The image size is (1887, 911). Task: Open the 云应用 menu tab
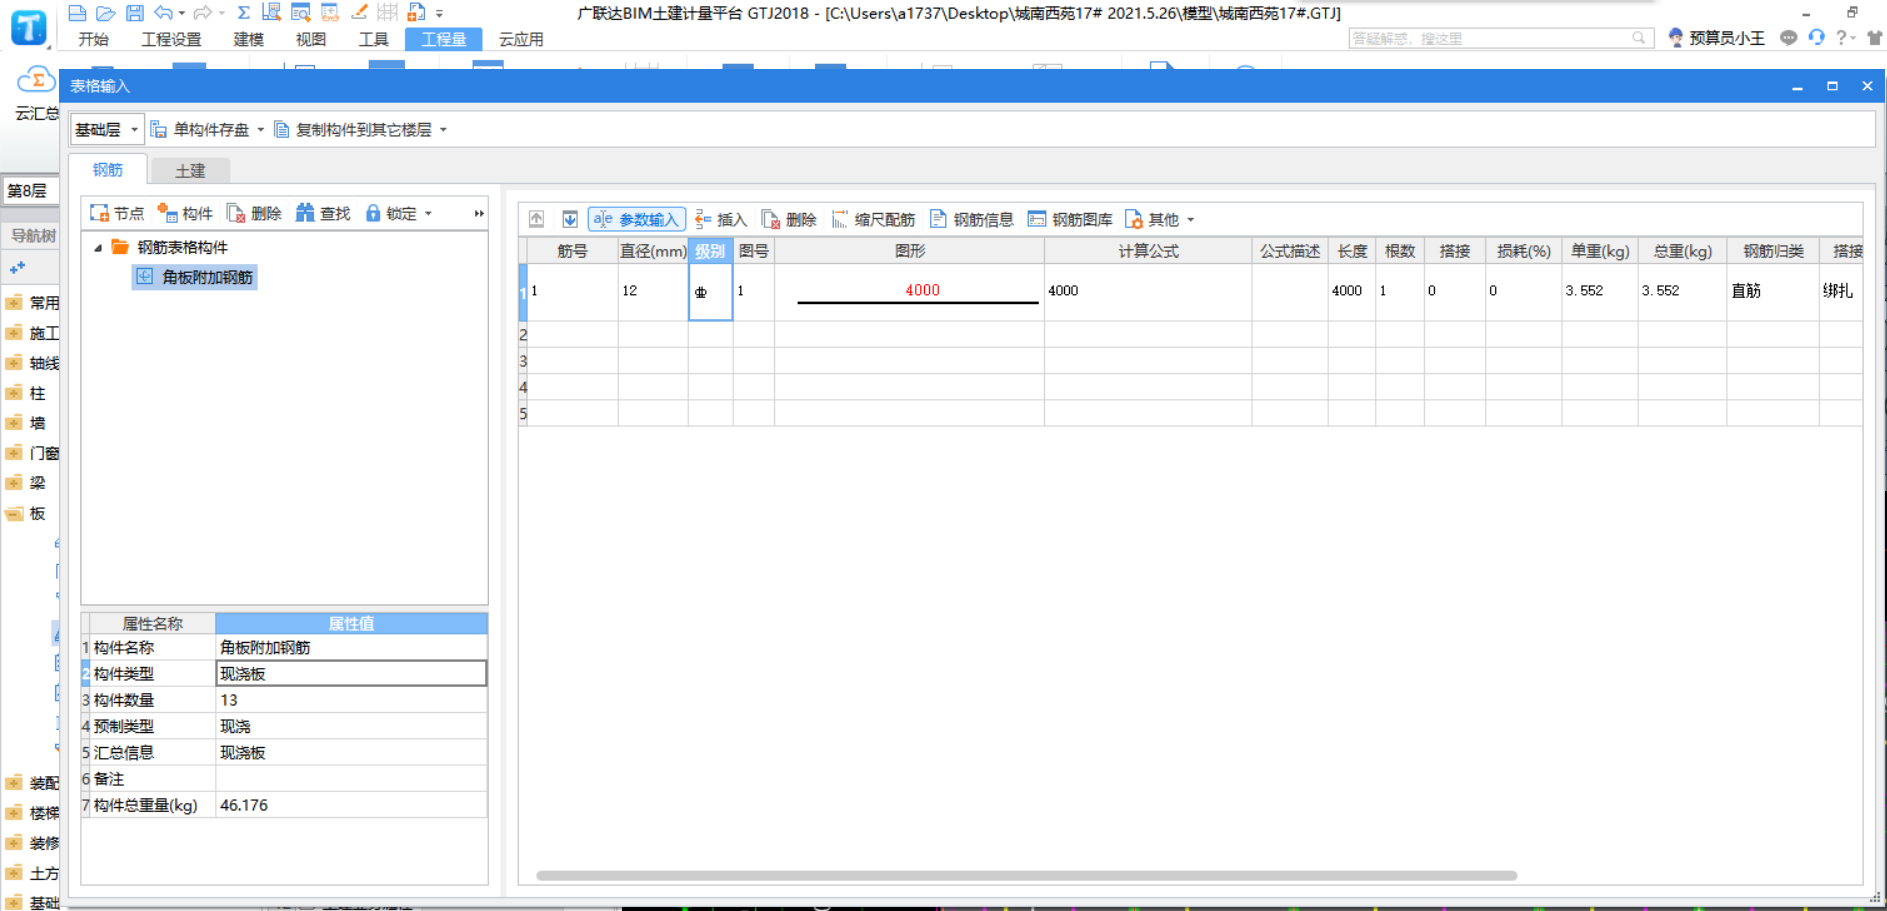coord(521,39)
